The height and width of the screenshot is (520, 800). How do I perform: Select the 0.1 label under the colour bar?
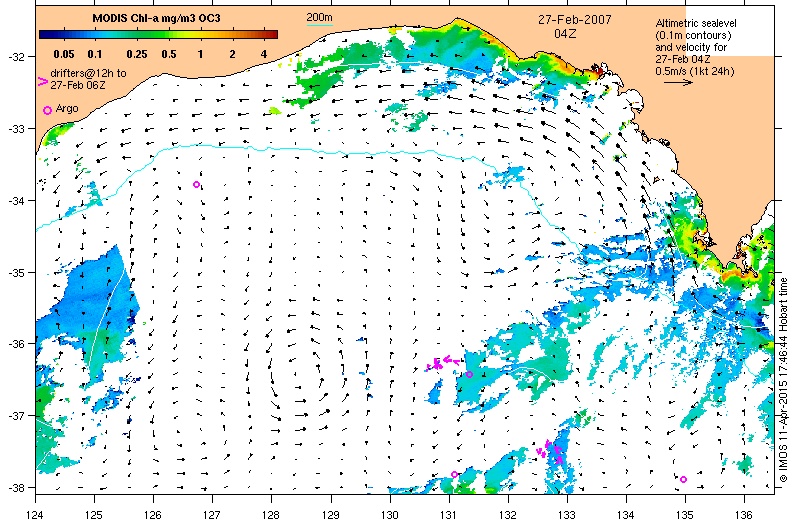pyautogui.click(x=95, y=54)
